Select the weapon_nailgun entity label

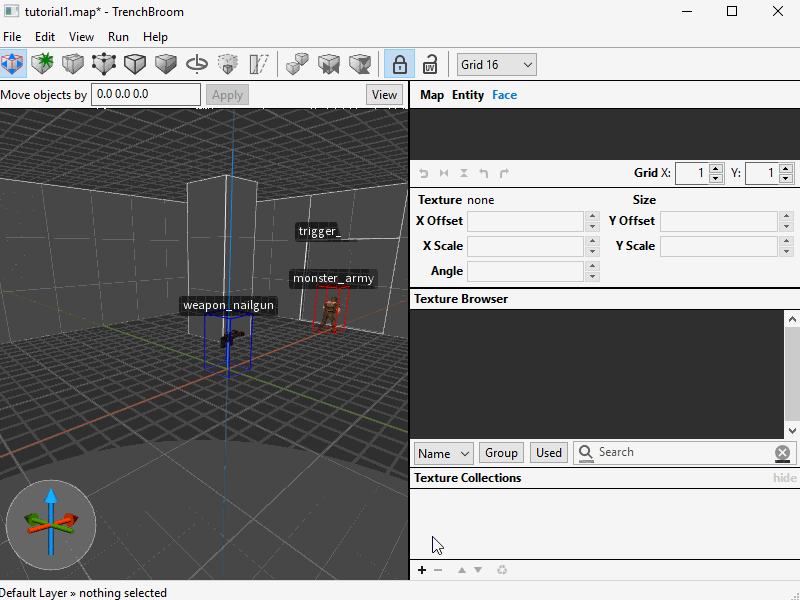pyautogui.click(x=229, y=306)
